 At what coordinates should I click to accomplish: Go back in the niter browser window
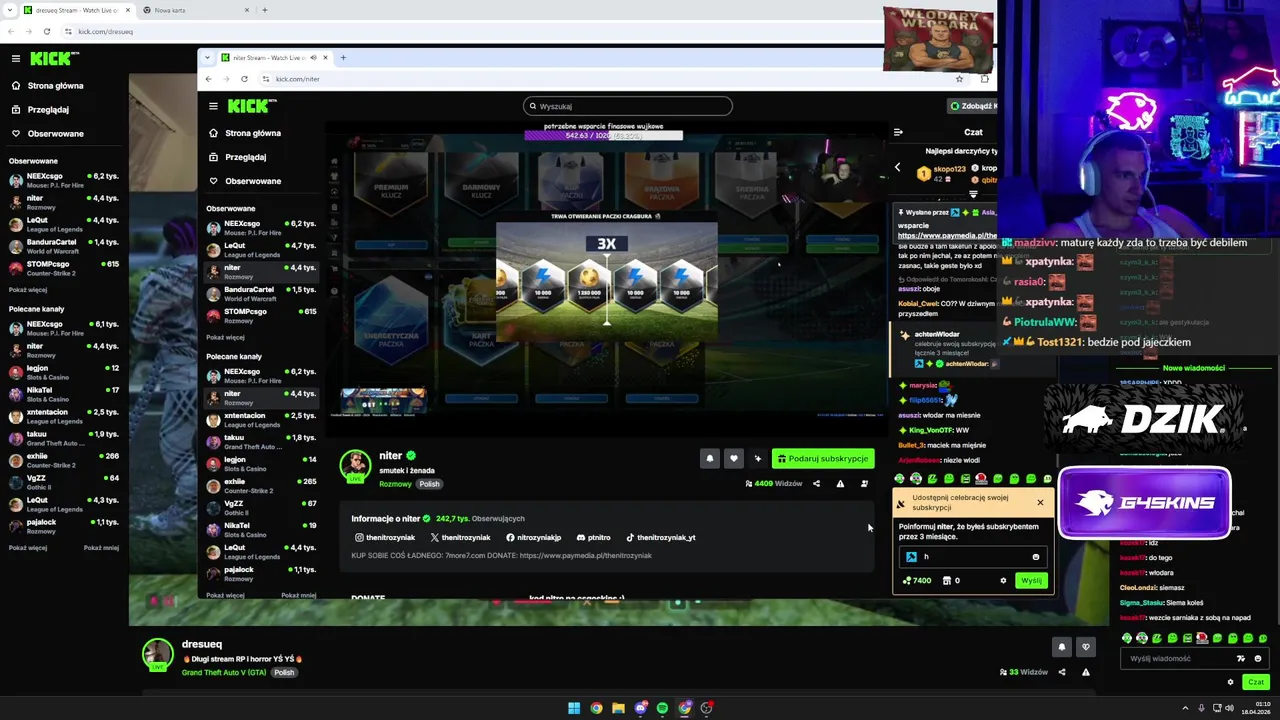[208, 79]
